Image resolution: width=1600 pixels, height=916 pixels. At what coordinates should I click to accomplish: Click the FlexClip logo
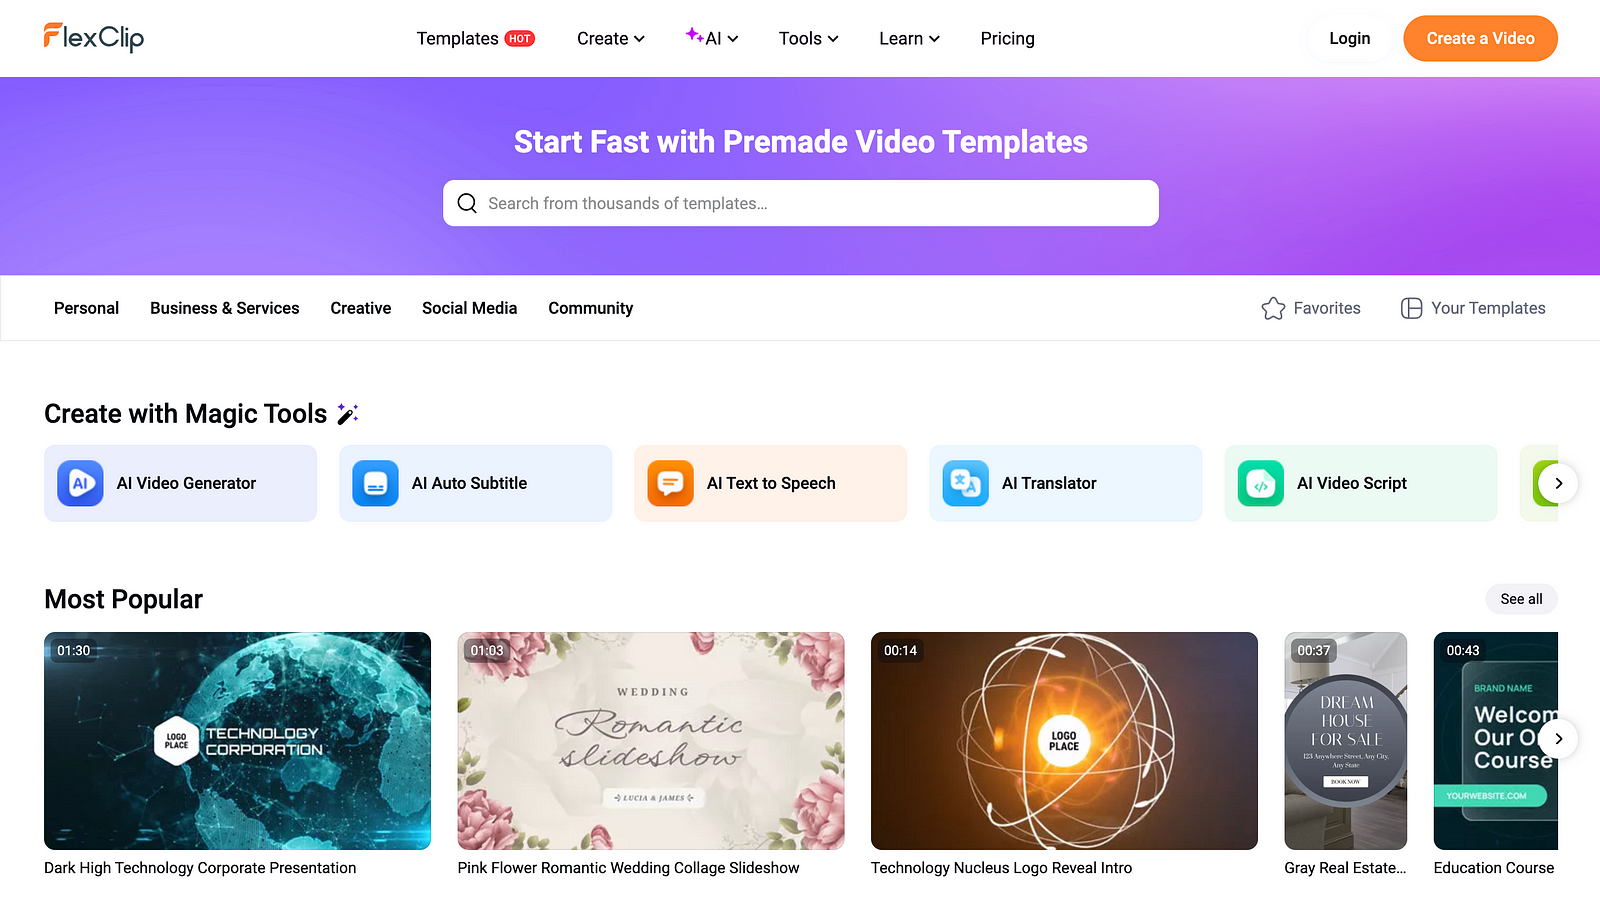click(x=94, y=38)
